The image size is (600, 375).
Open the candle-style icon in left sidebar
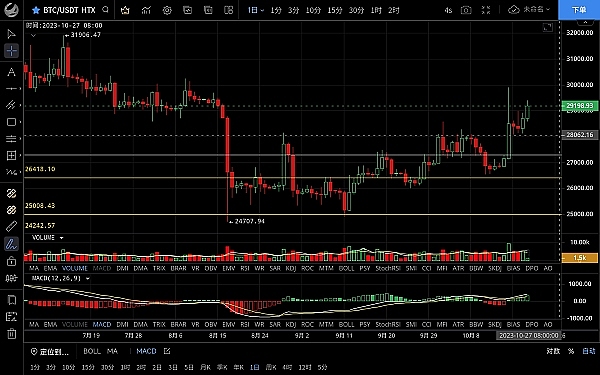point(11,278)
